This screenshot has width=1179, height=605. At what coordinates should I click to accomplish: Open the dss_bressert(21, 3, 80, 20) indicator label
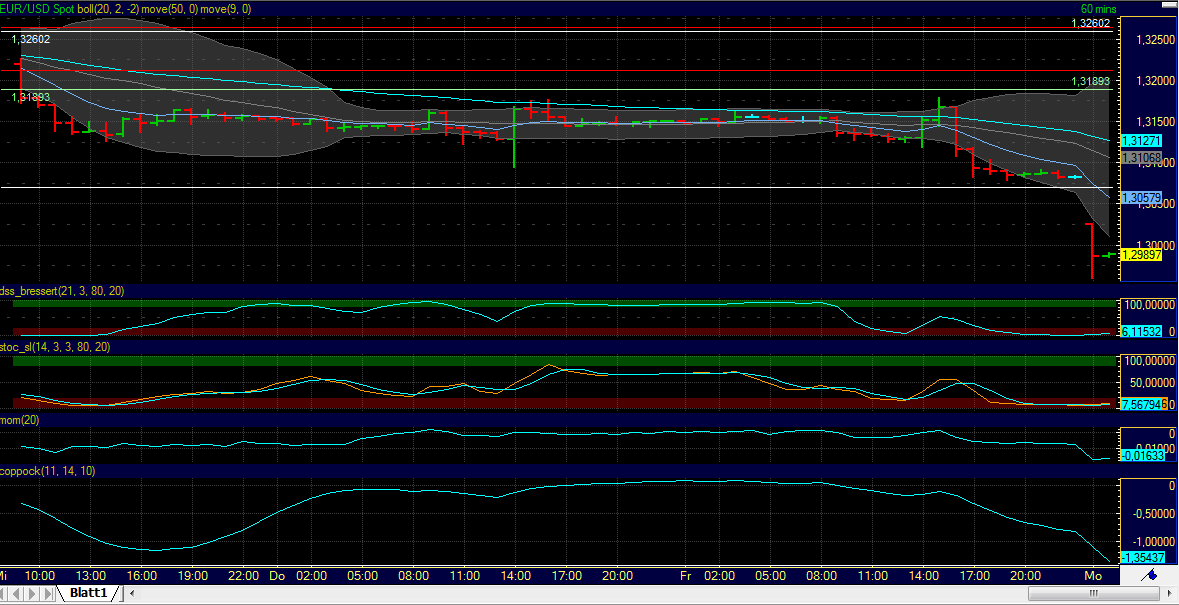60,291
